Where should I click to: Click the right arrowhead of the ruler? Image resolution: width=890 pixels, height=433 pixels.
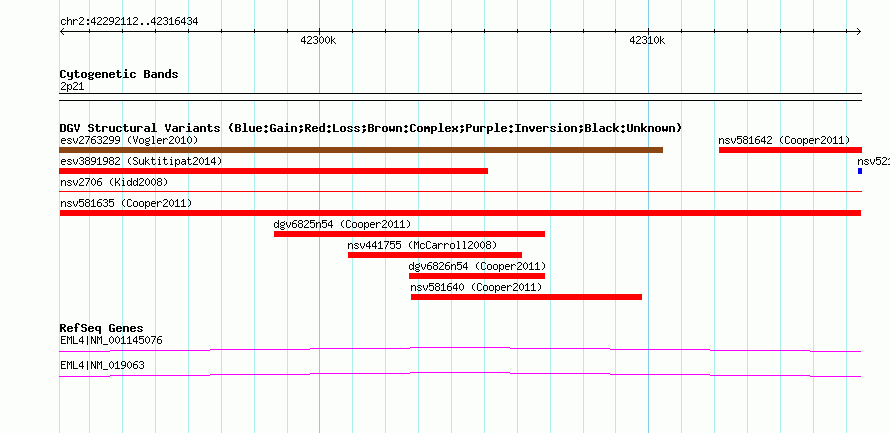coord(859,32)
